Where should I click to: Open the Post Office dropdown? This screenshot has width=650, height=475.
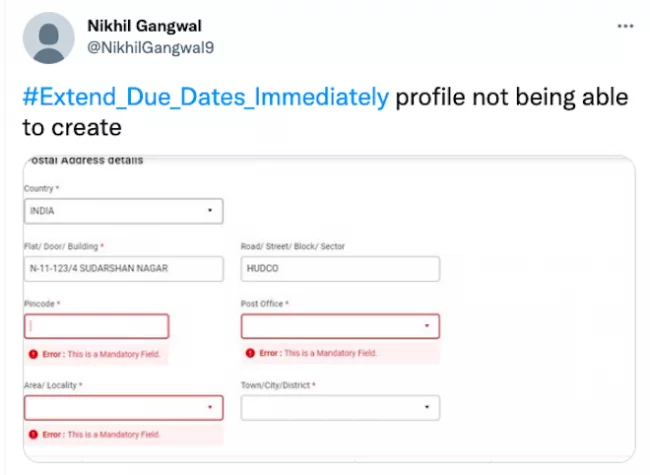click(340, 326)
